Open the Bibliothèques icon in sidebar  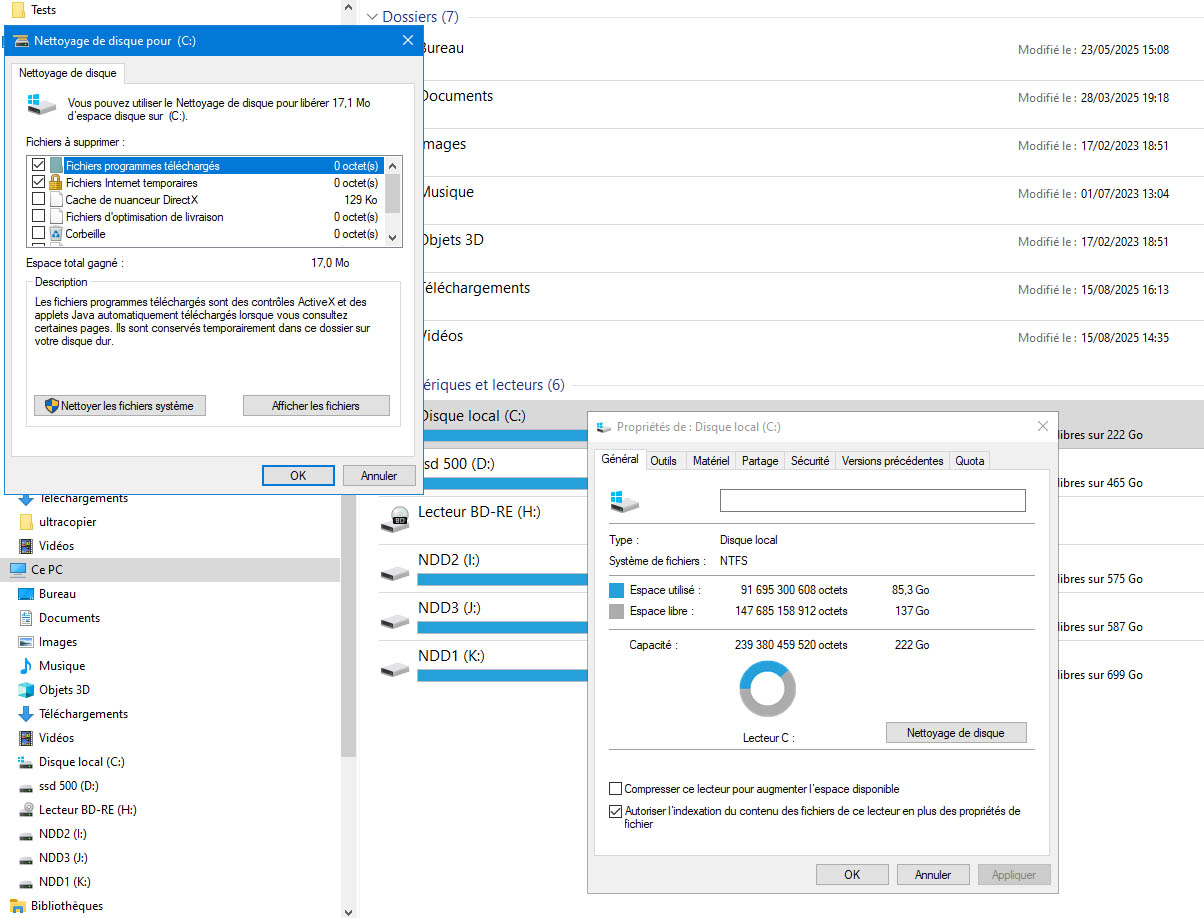(x=18, y=906)
